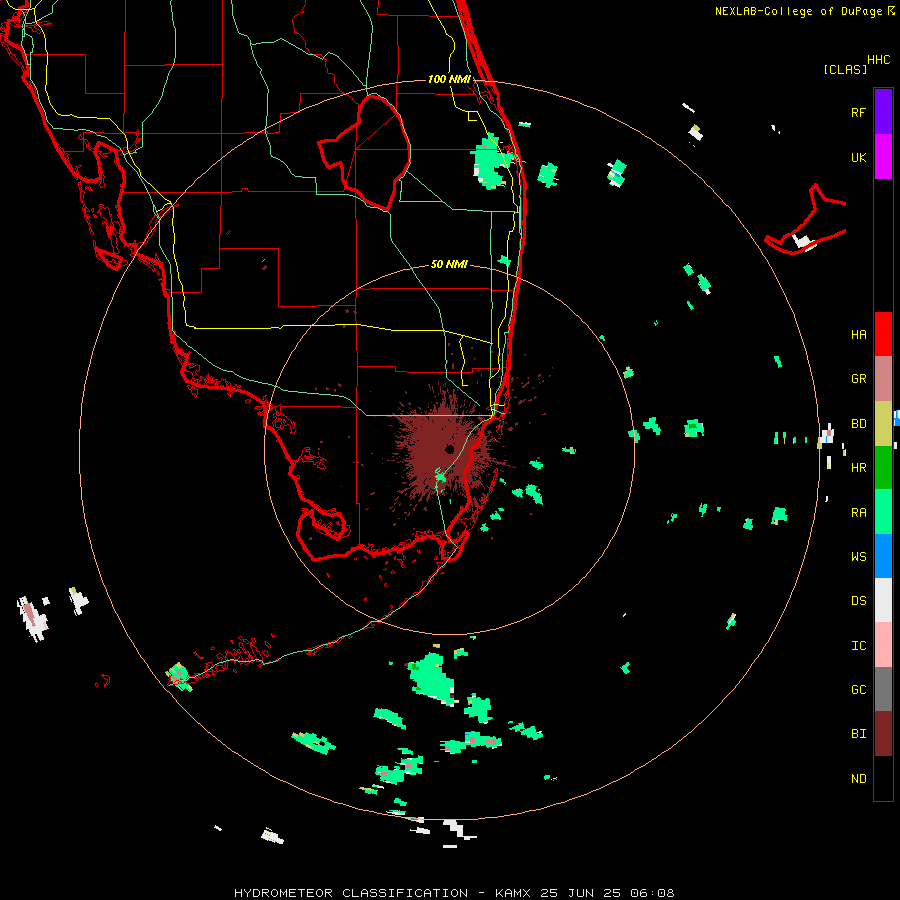The image size is (900, 900).
Task: Pick the brown BI legend swatch
Action: coord(883,734)
